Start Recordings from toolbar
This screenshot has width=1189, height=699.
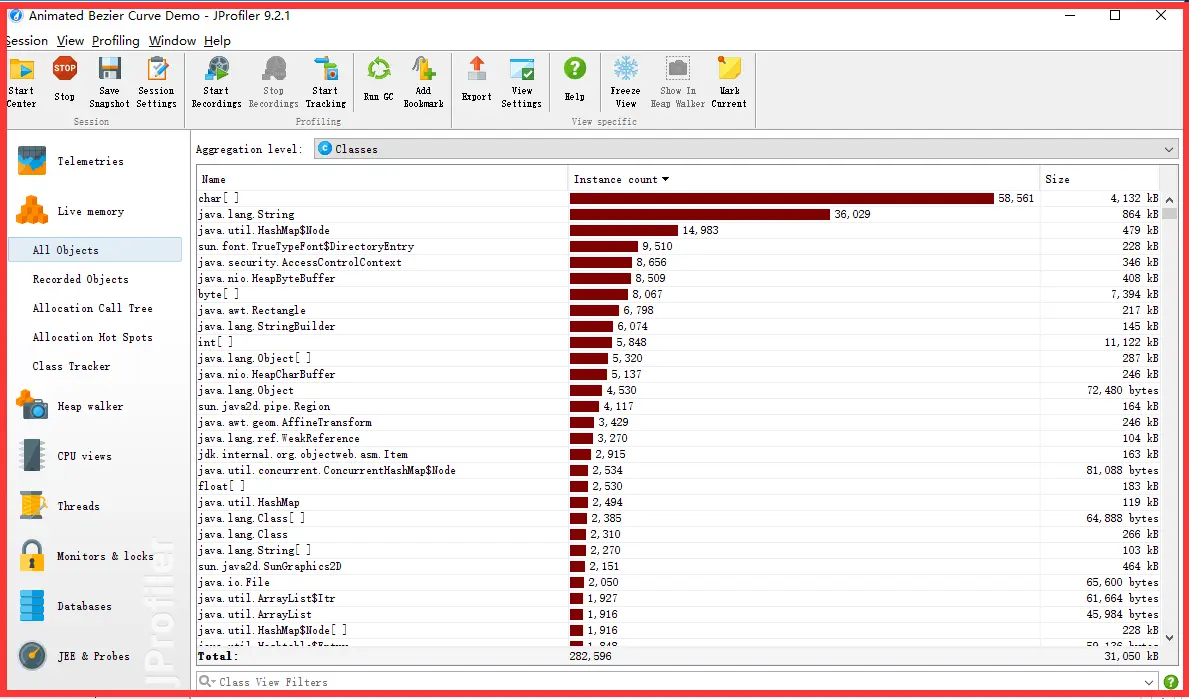click(x=216, y=82)
